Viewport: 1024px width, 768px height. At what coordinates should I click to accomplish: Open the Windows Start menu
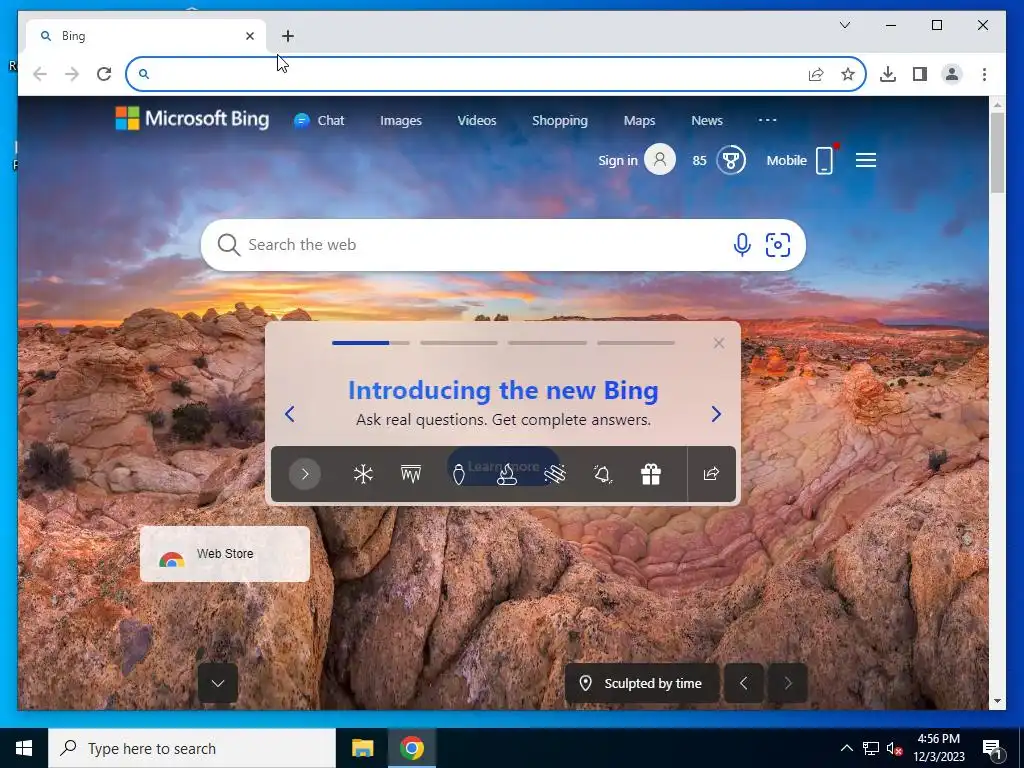[x=24, y=748]
